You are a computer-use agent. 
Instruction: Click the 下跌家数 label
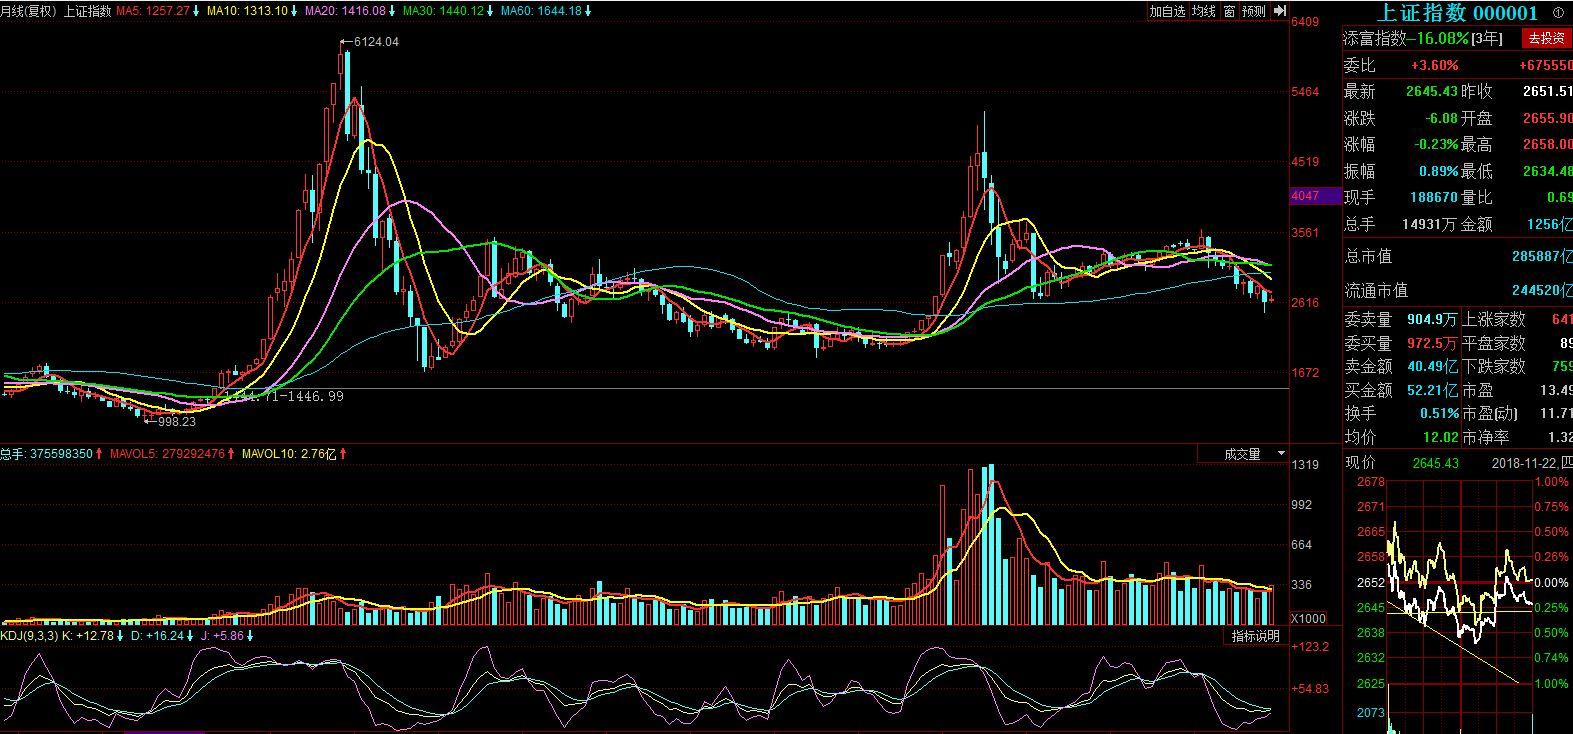(x=1494, y=367)
